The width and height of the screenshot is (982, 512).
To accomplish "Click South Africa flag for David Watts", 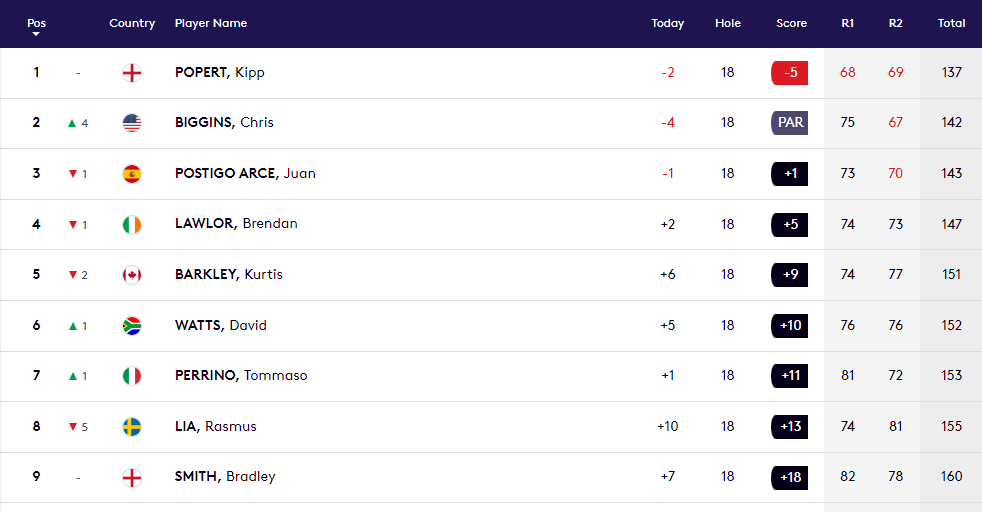I will (x=132, y=325).
